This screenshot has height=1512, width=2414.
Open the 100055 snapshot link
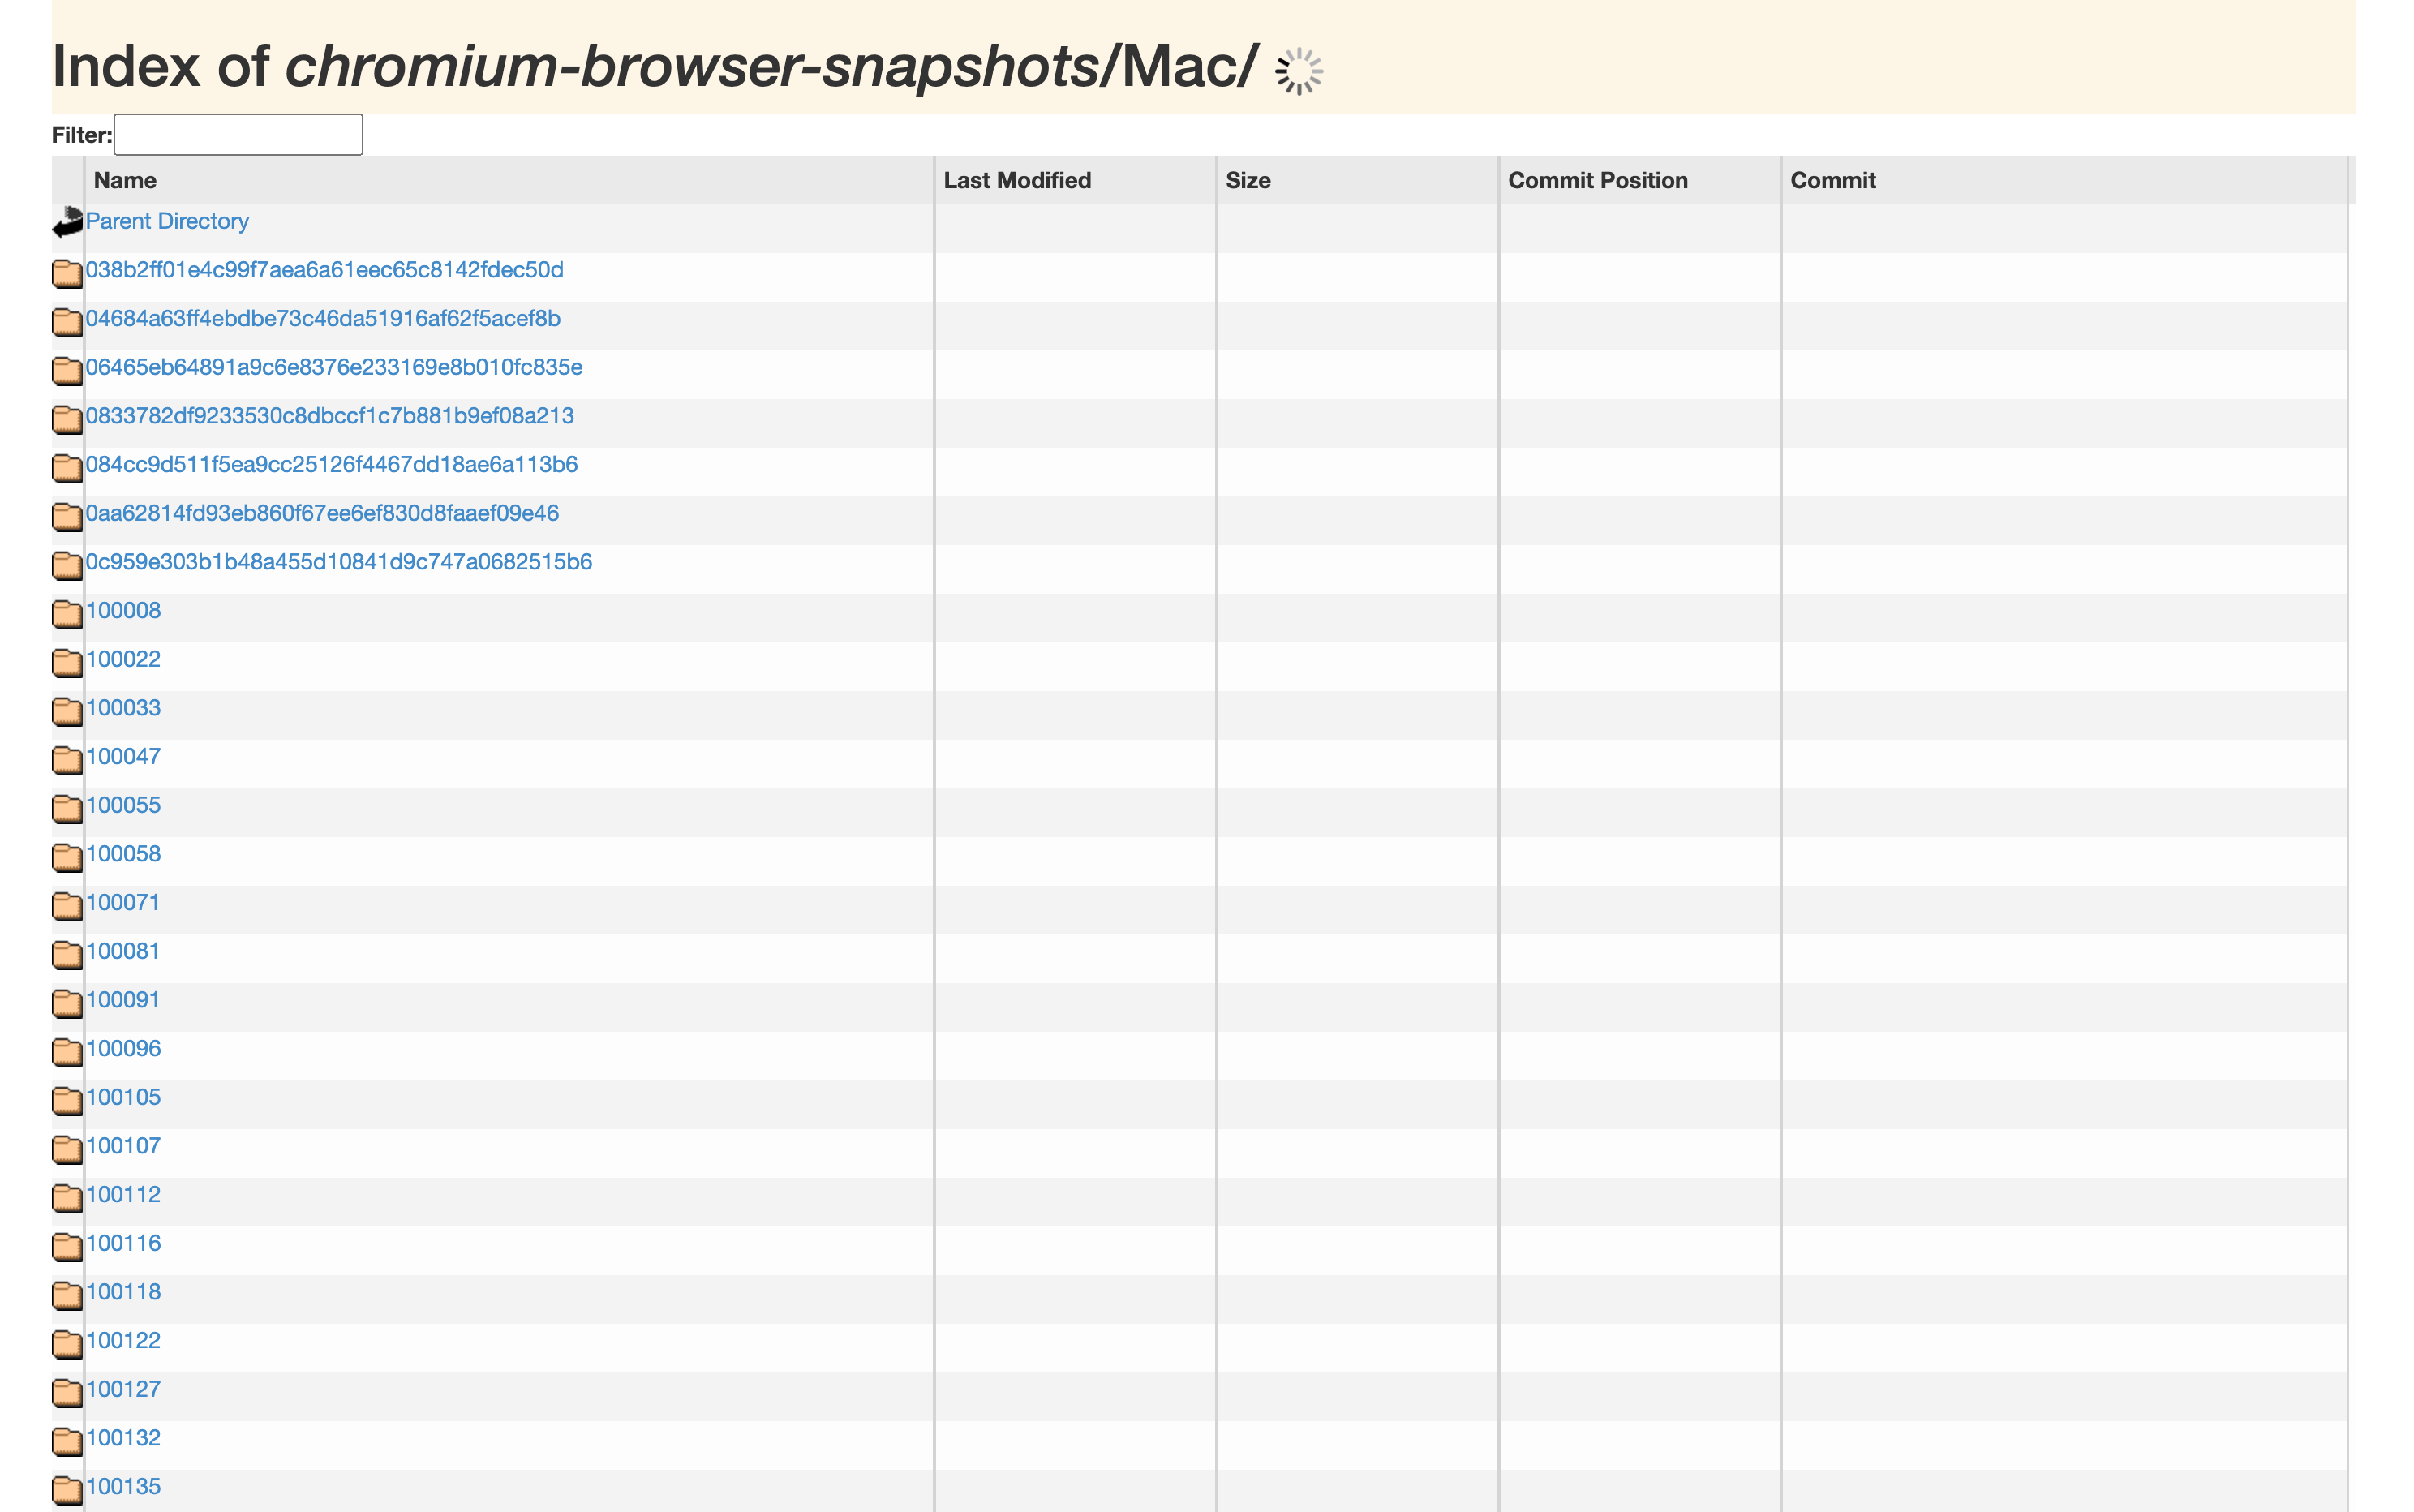pyautogui.click(x=123, y=805)
